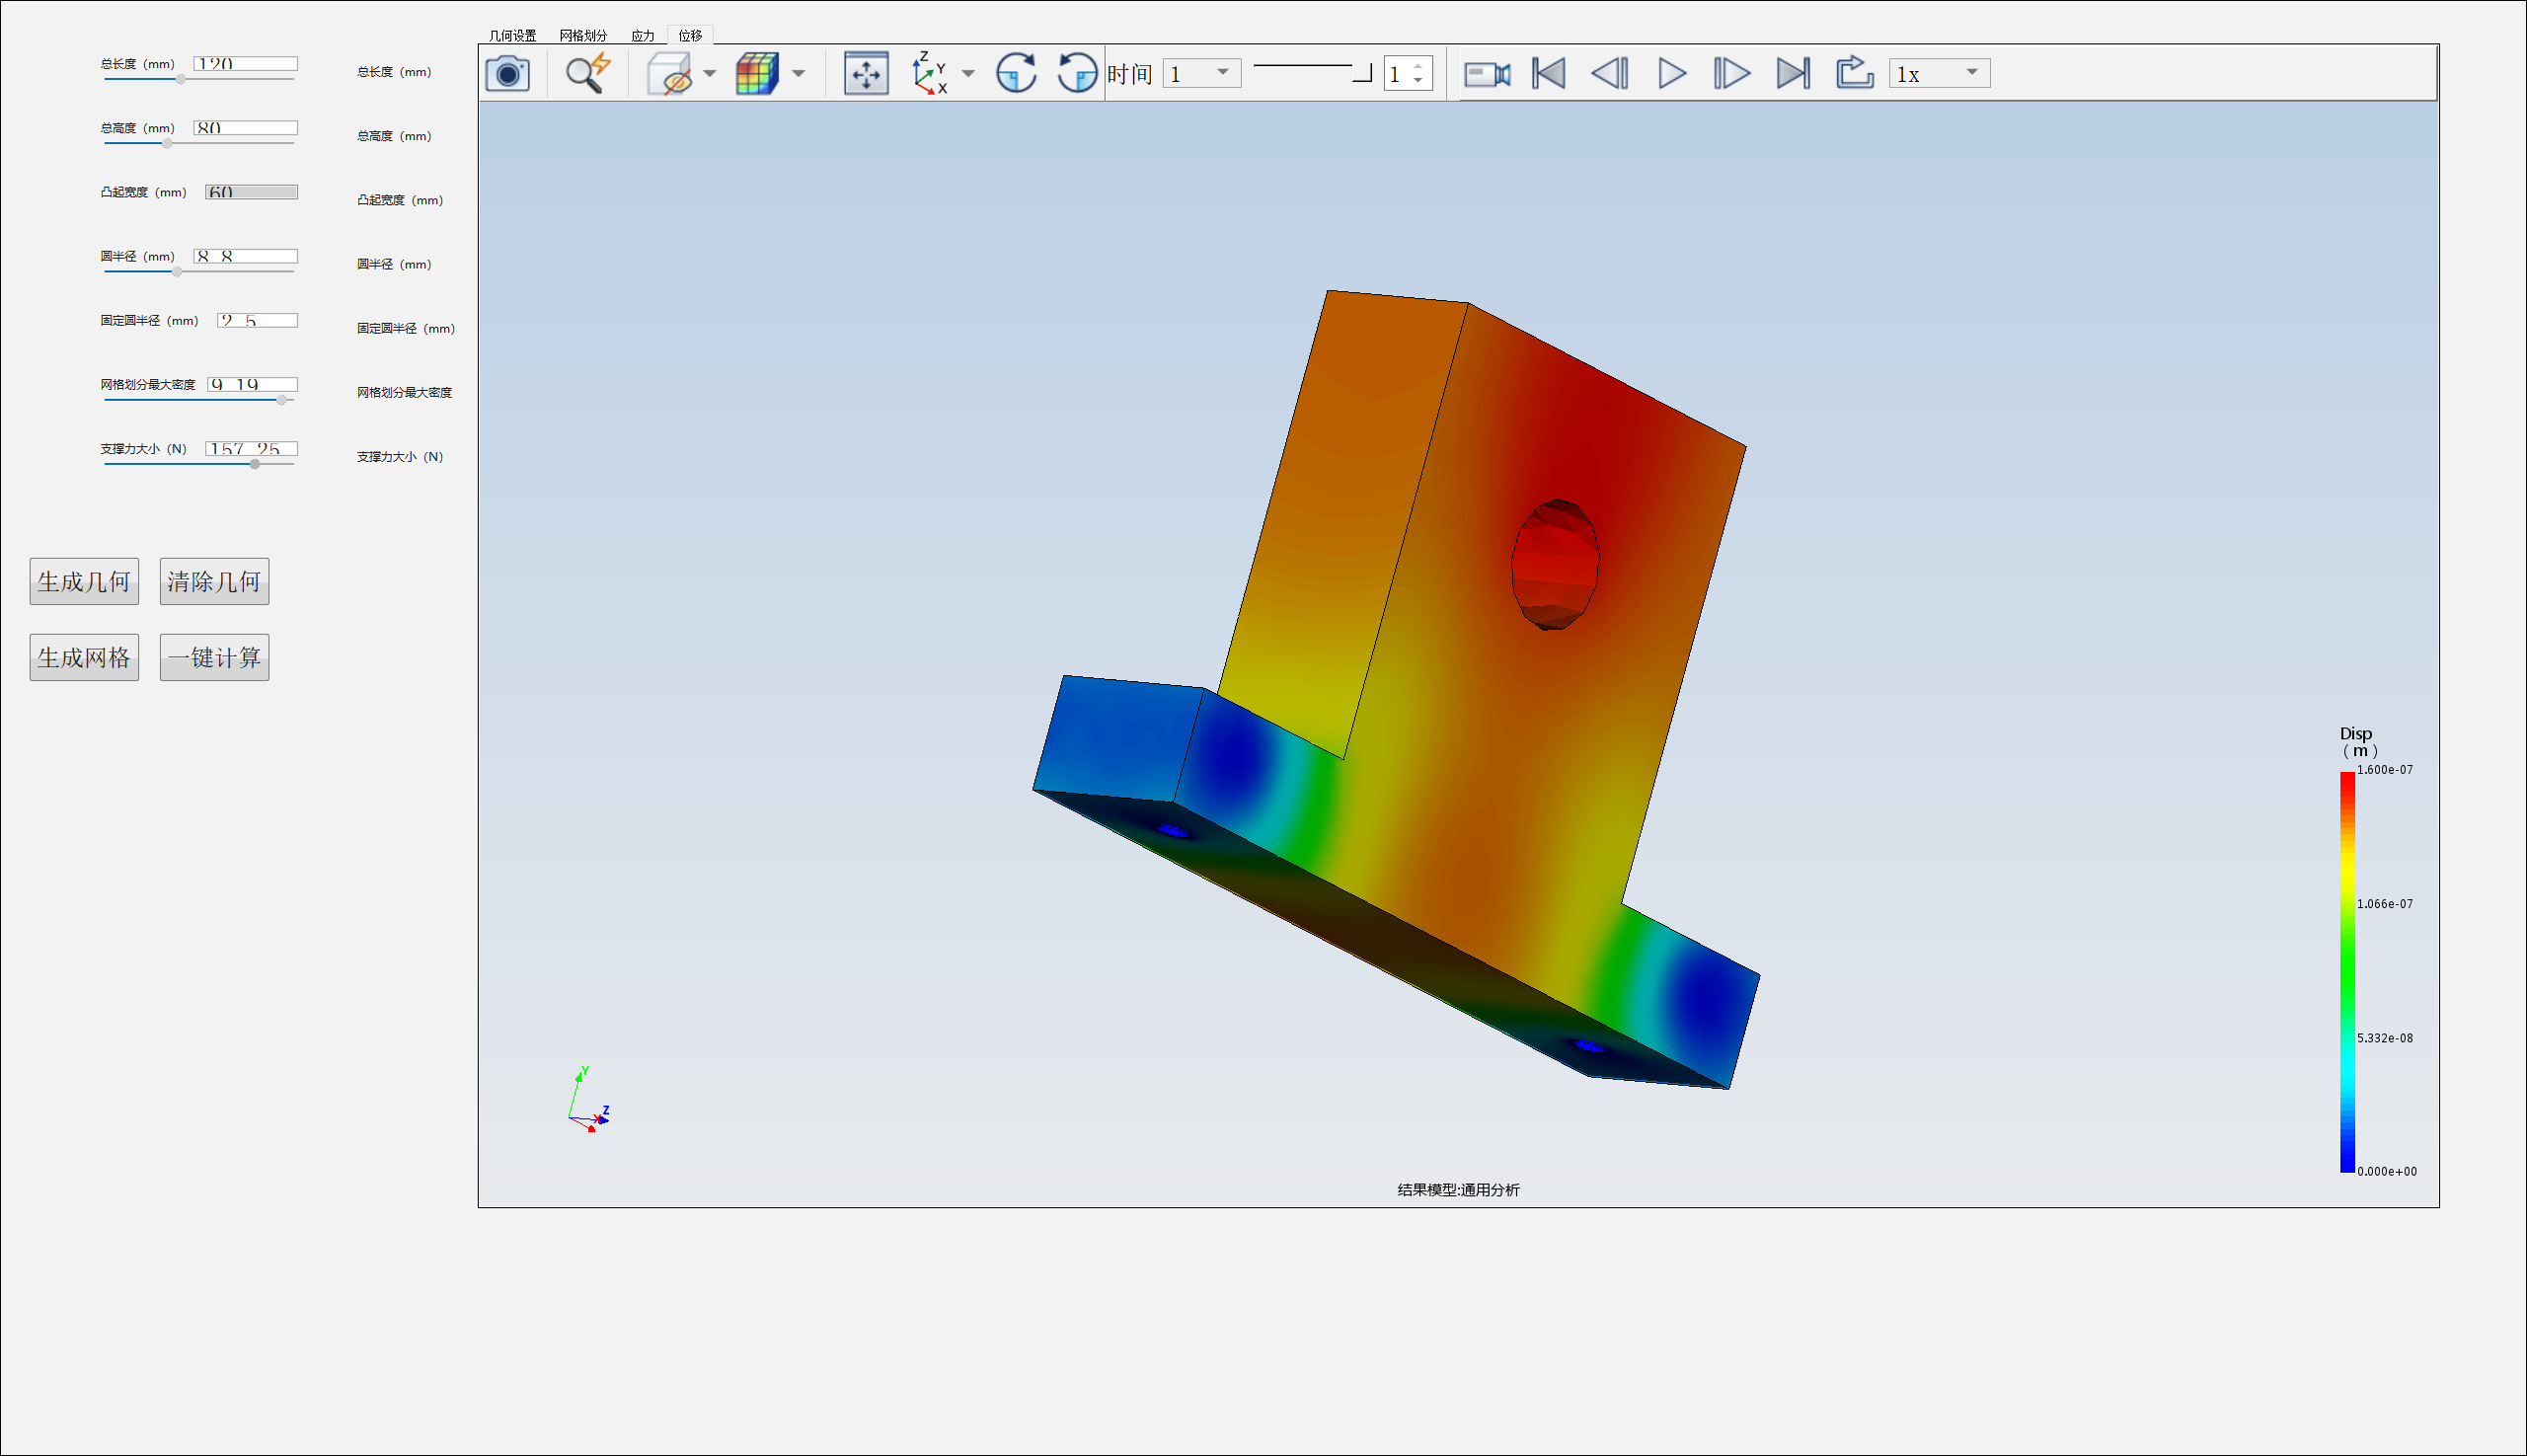Click the 总长度 value input field

coord(245,64)
